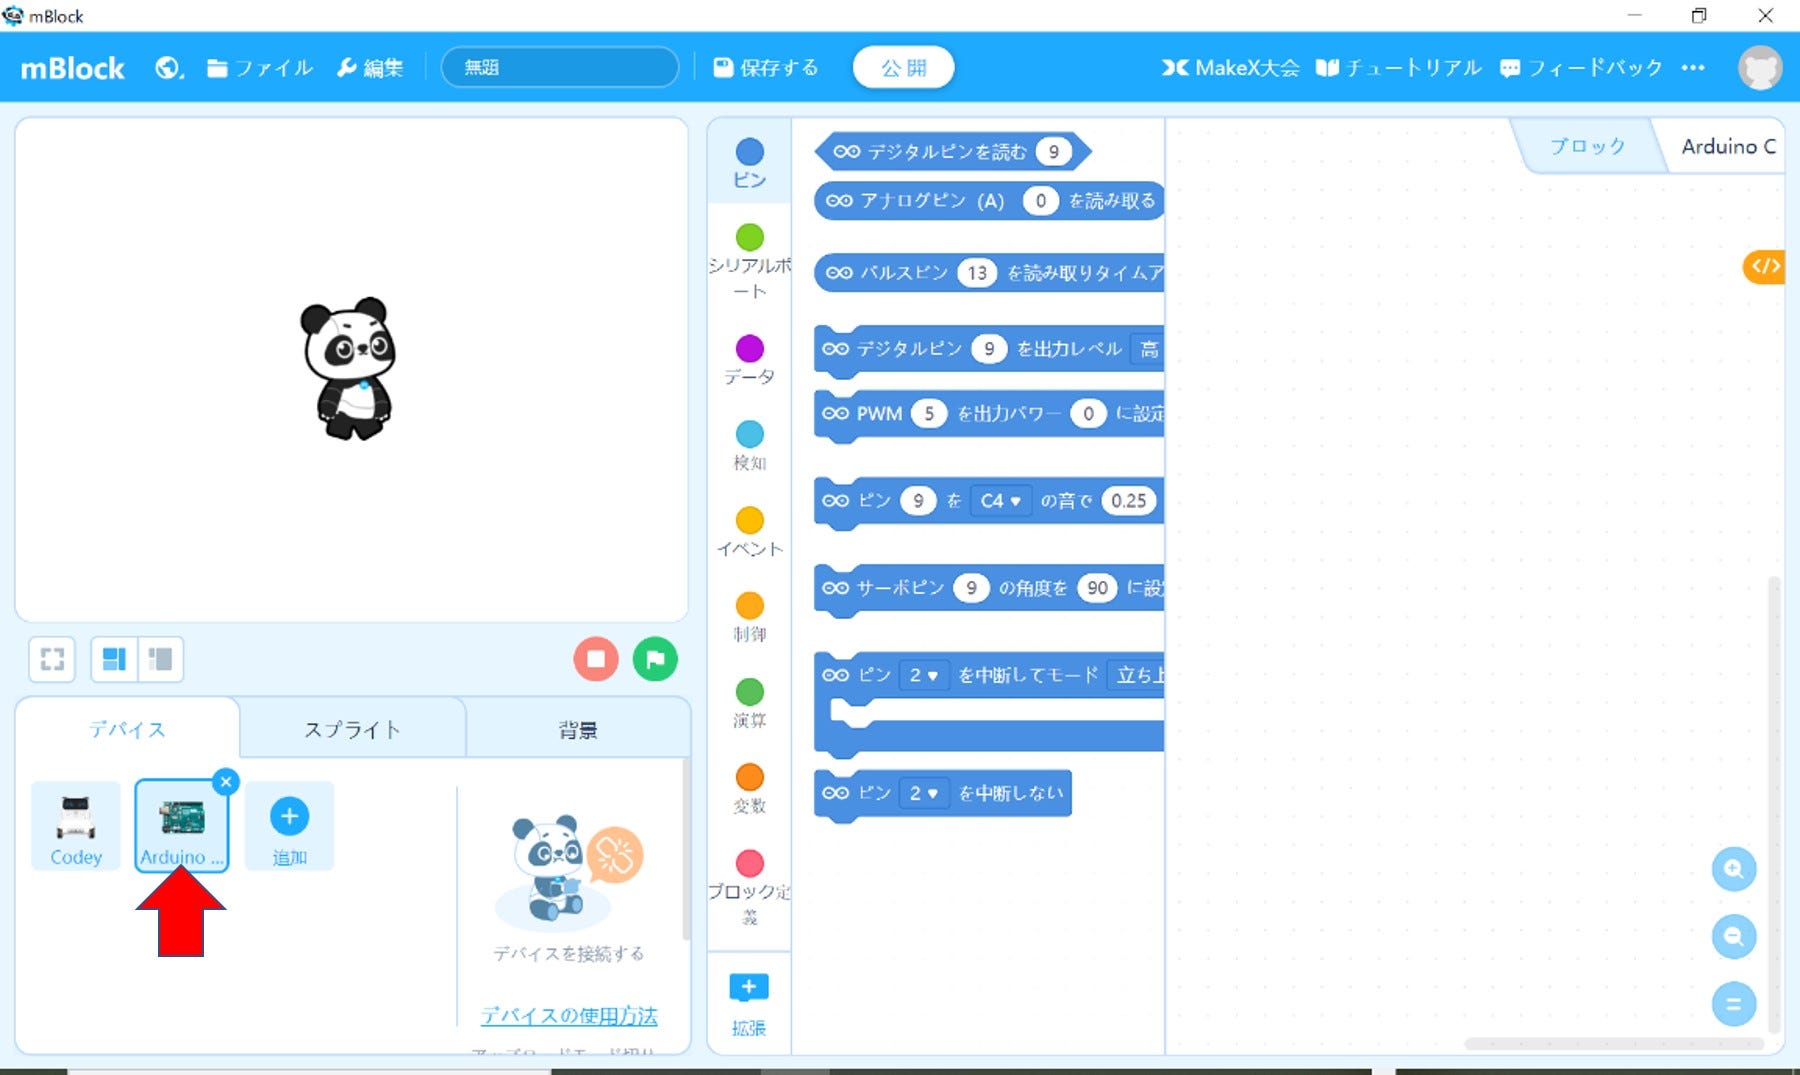Open デバイスの使用方法 link
Viewport: 1800px width, 1075px height.
click(x=569, y=1016)
